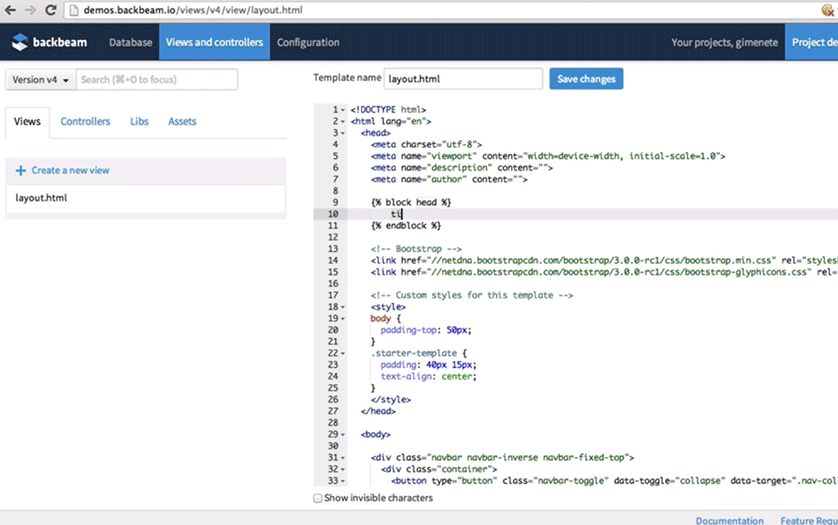The image size is (838, 525).
Task: Open the Database menu
Action: (x=130, y=42)
